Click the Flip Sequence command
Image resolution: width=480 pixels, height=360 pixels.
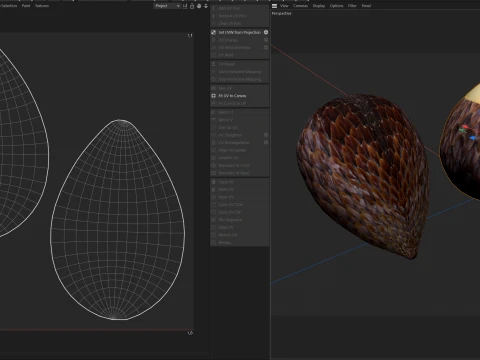coord(239,220)
